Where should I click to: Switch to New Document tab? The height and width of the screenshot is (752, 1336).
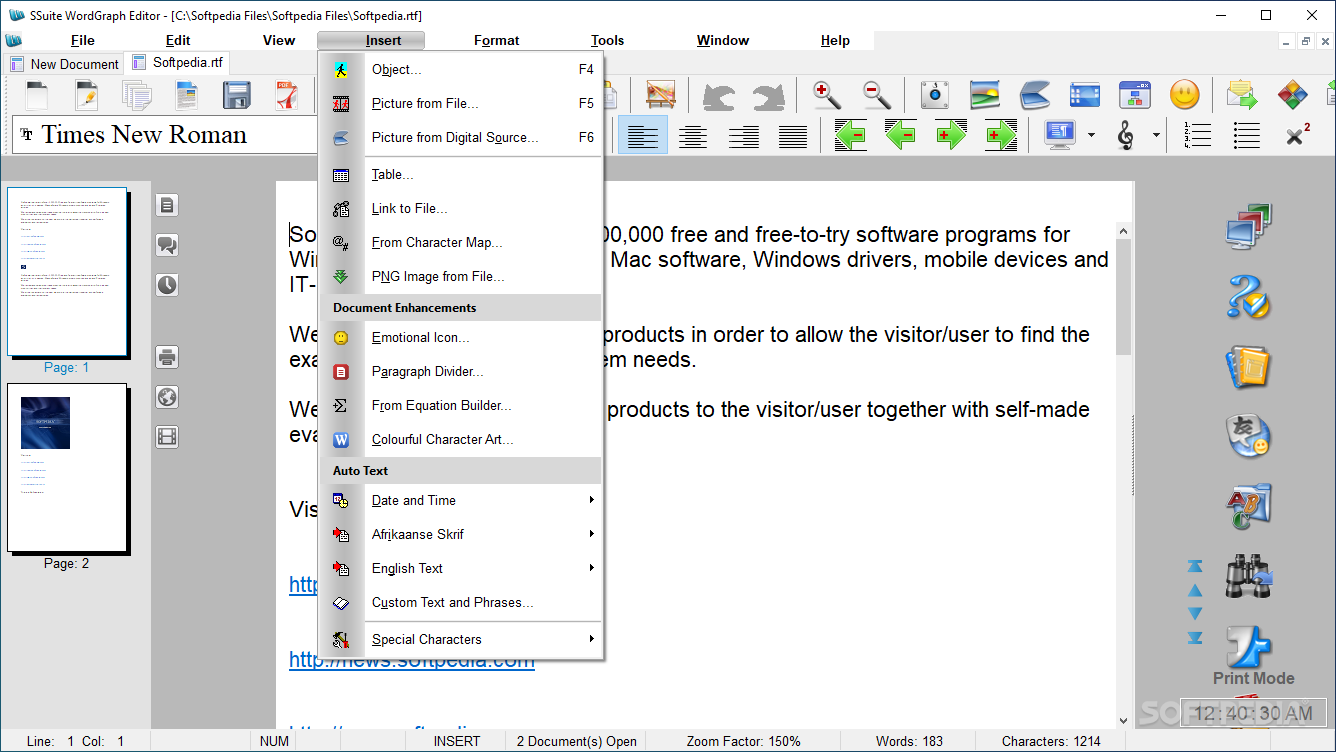pos(64,64)
